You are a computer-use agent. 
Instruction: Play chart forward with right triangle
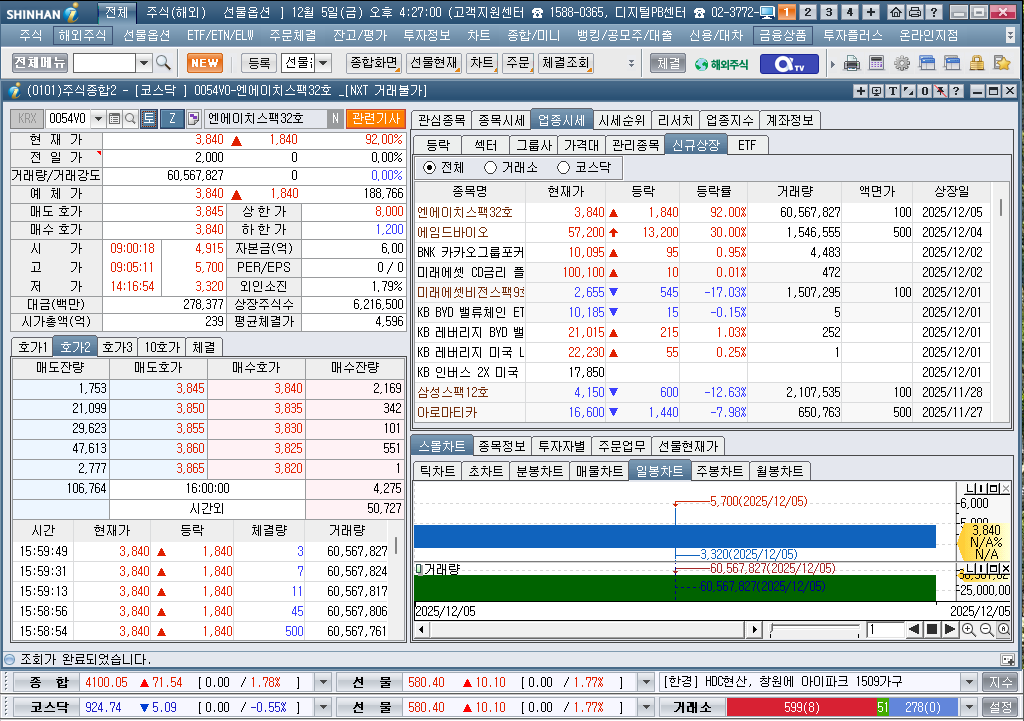[x=950, y=630]
